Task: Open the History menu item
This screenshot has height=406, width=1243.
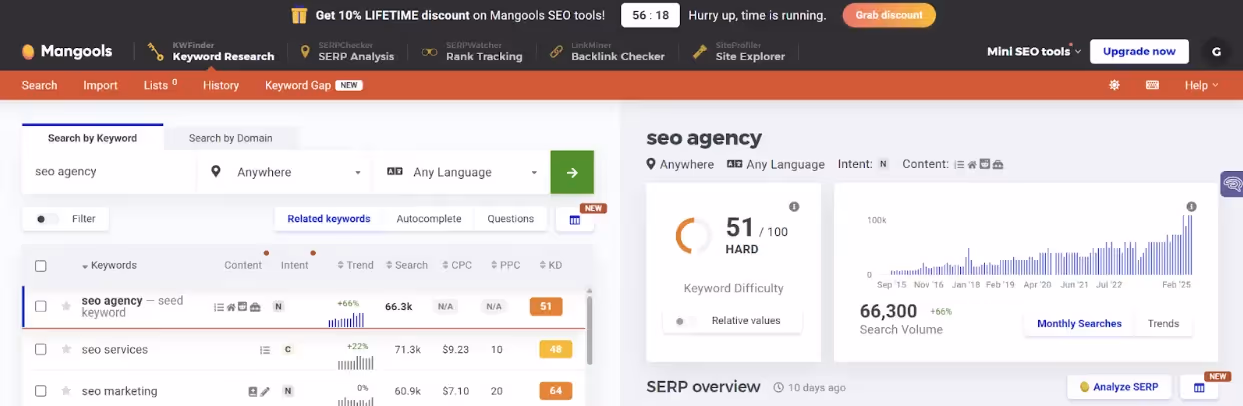Action: point(221,85)
